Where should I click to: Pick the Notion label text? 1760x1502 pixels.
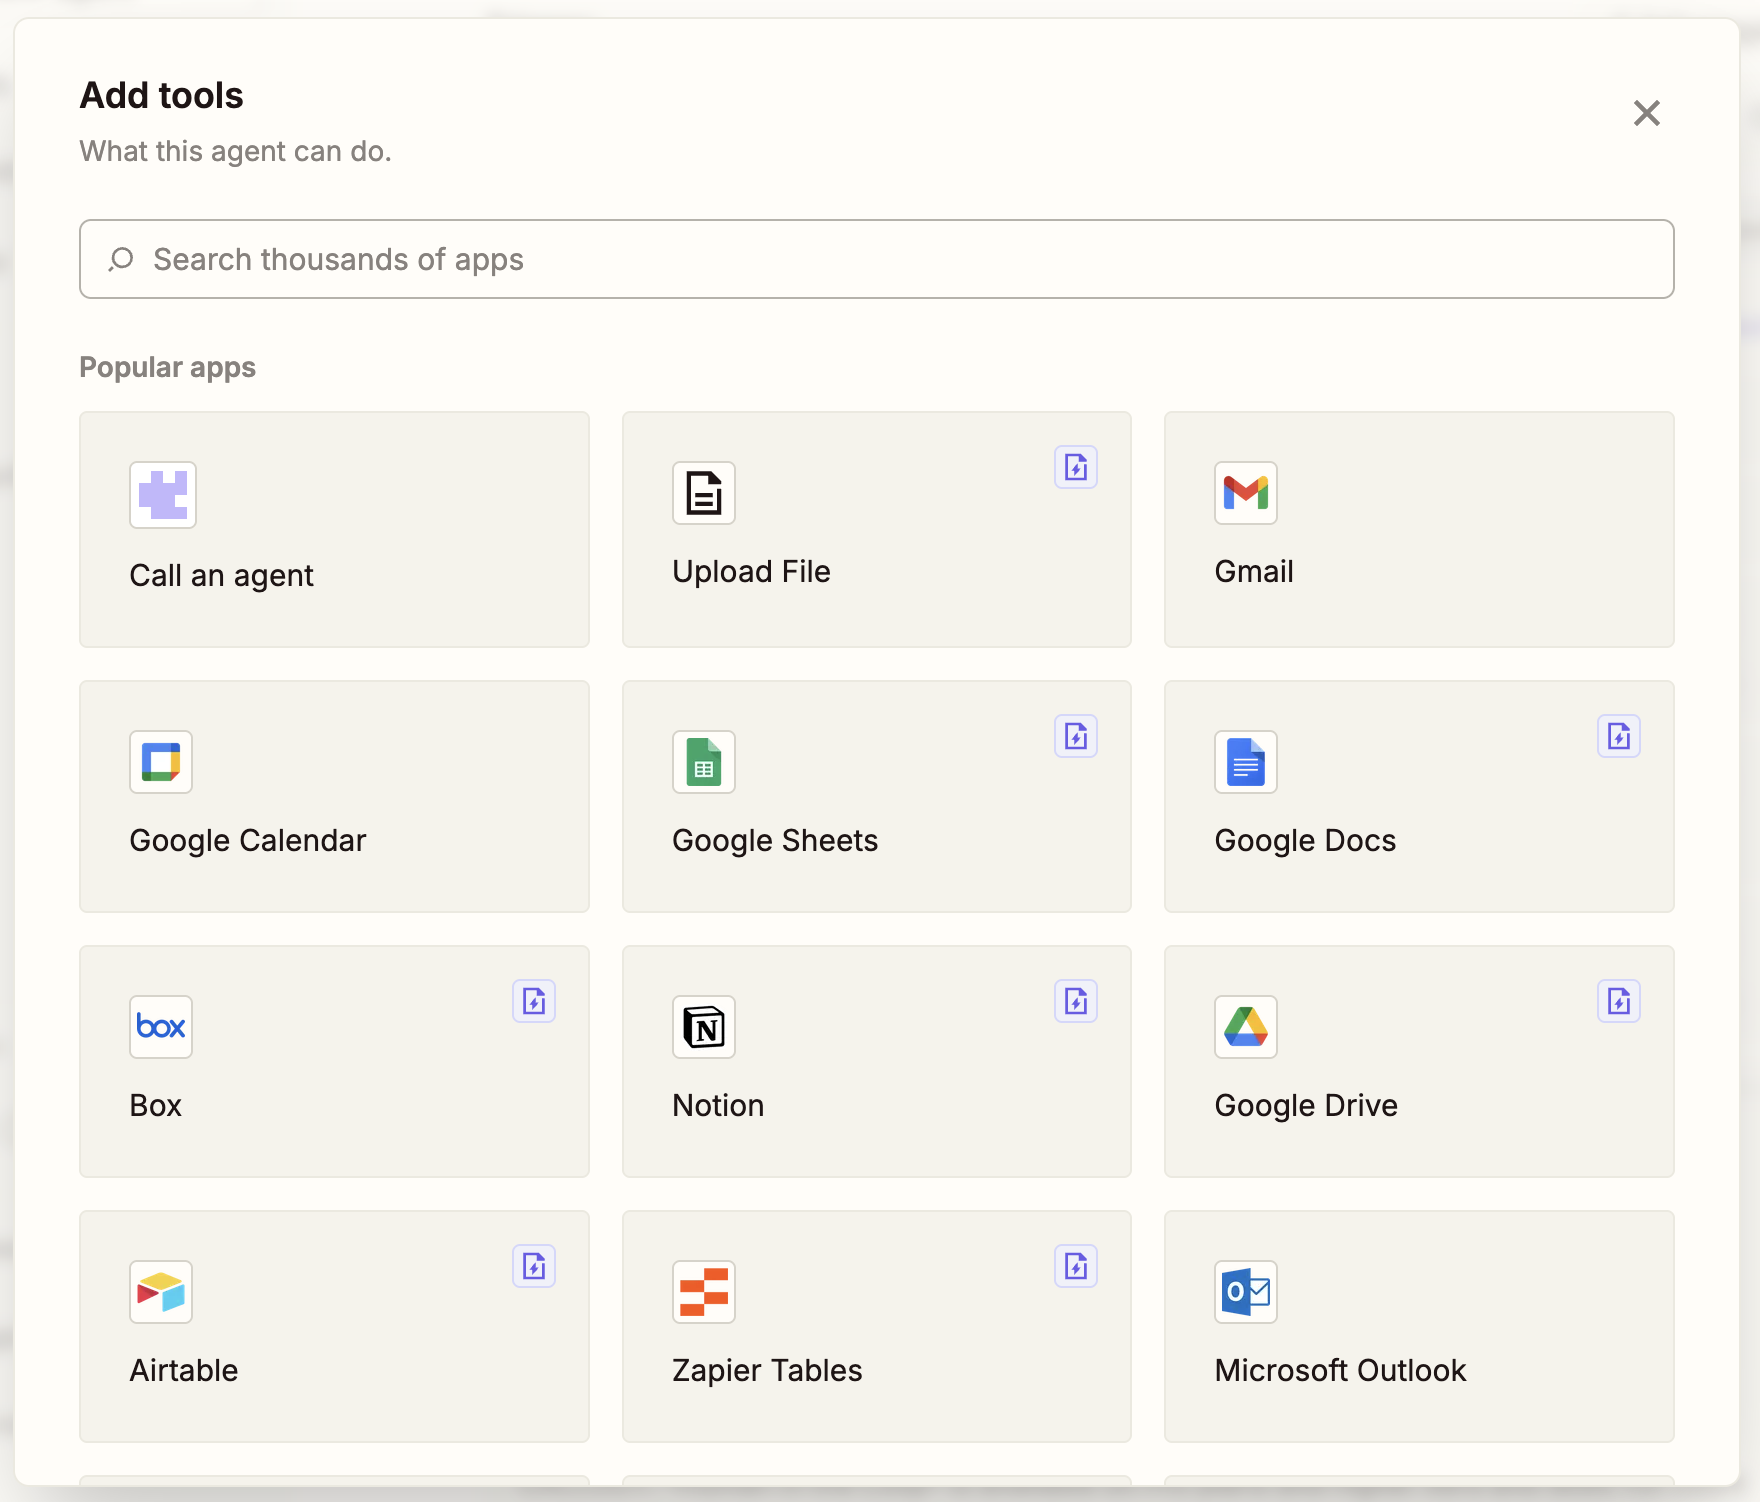coord(718,1106)
